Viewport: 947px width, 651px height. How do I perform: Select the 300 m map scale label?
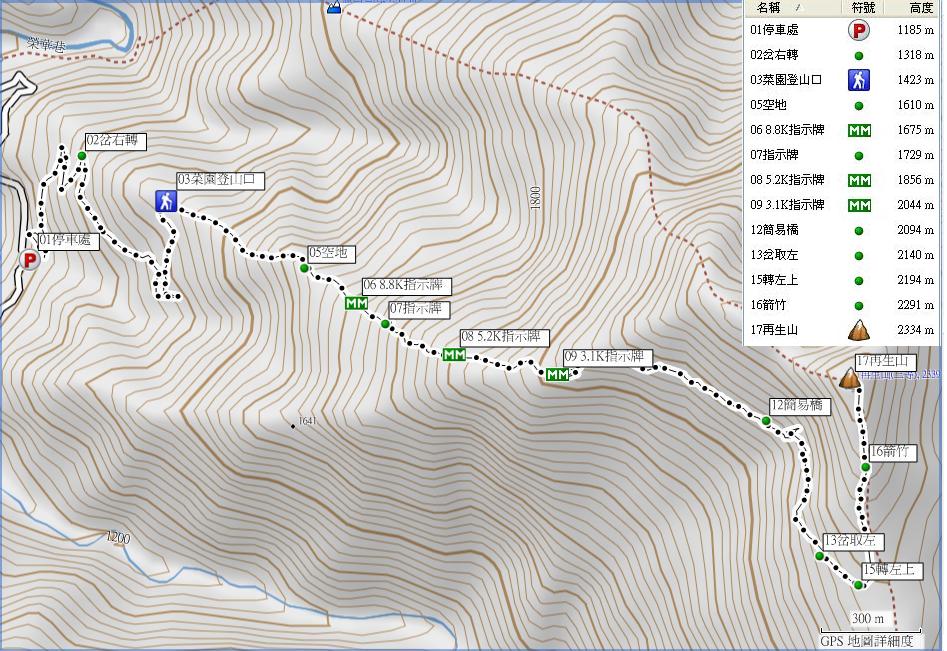pyautogui.click(x=868, y=618)
